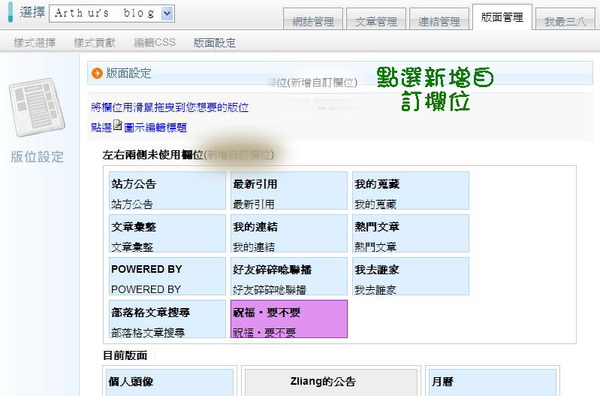Select the 部落格文章搜尋 block
Screen dimensions: 600x396
click(167, 319)
